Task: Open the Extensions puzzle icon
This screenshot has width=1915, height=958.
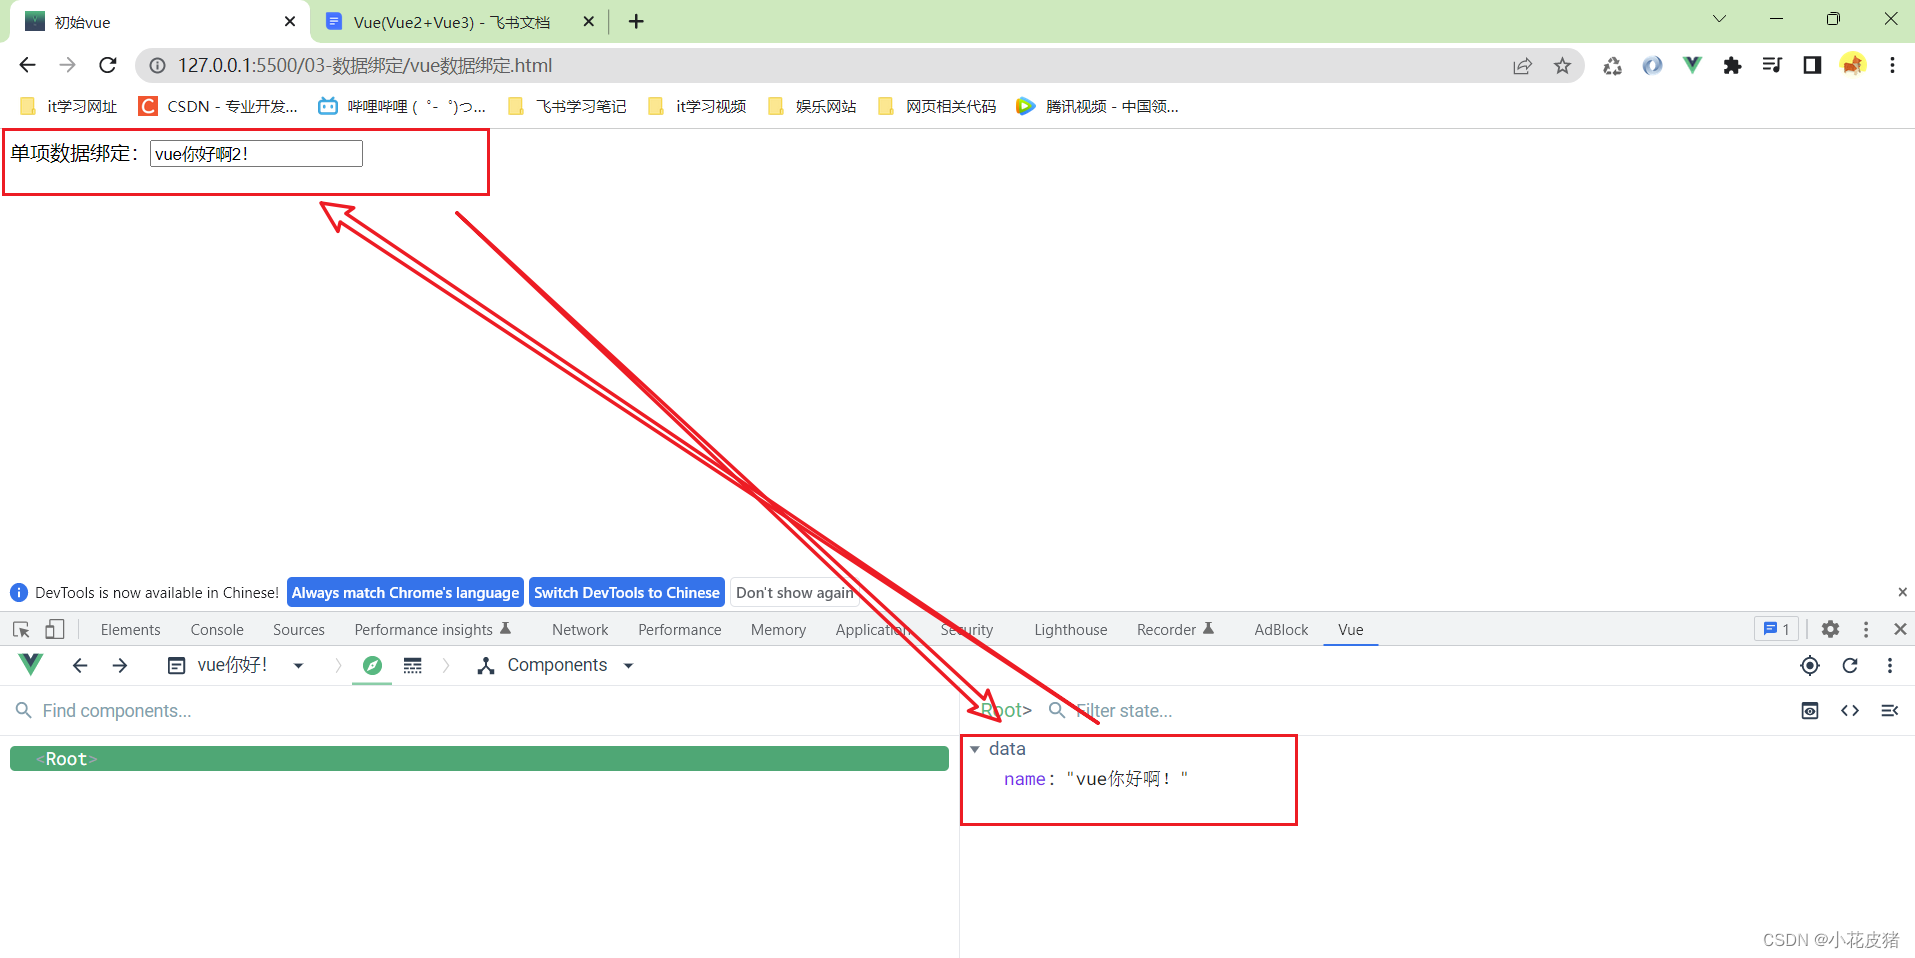Action: (1732, 65)
